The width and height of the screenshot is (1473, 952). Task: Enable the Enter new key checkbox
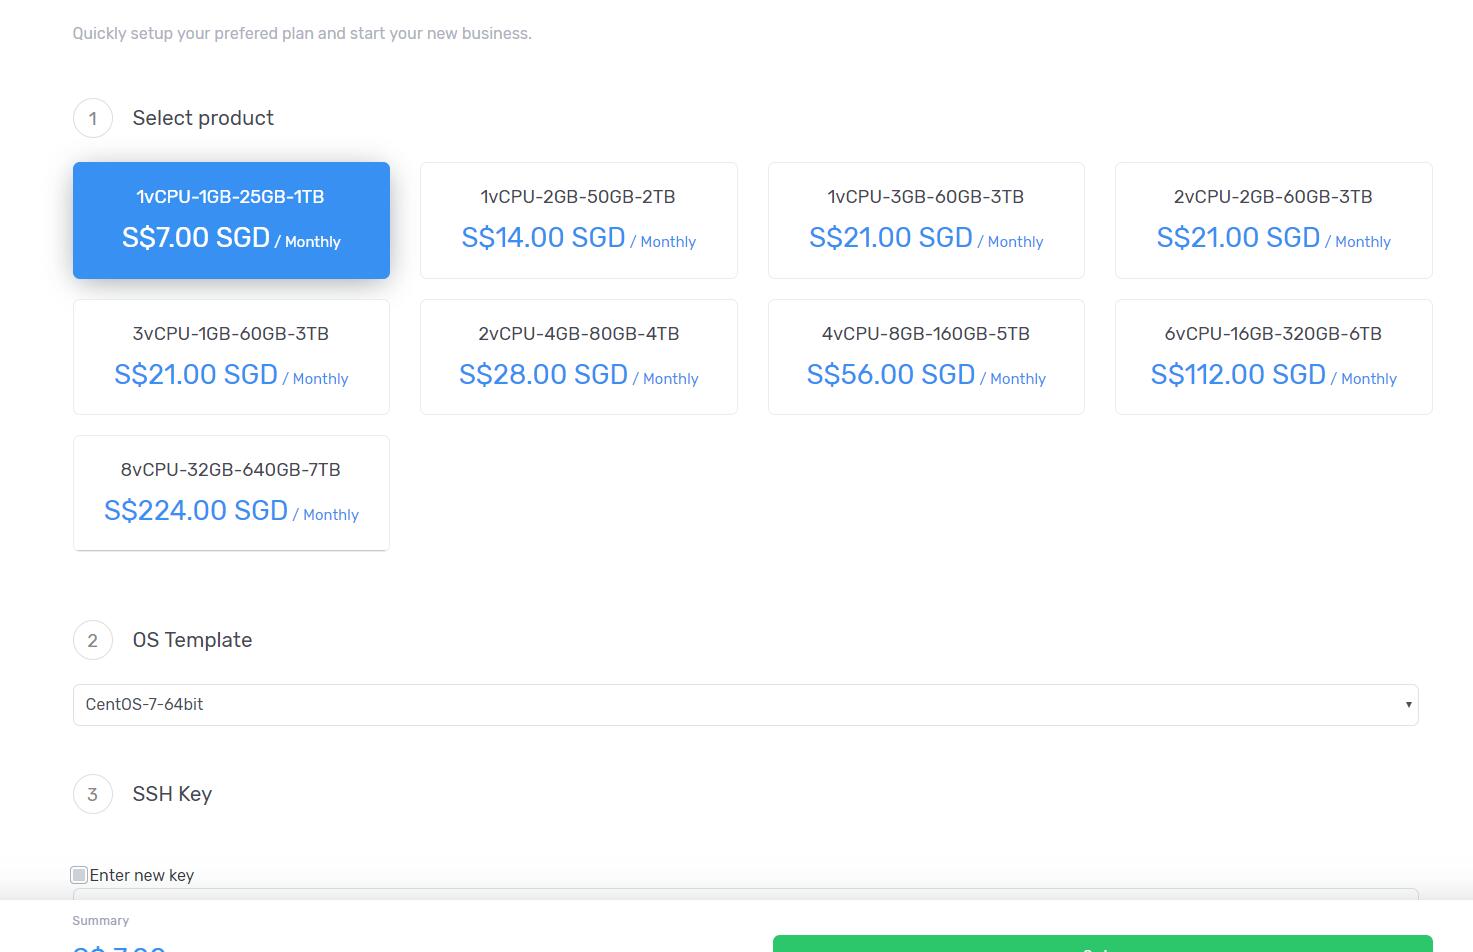point(79,875)
